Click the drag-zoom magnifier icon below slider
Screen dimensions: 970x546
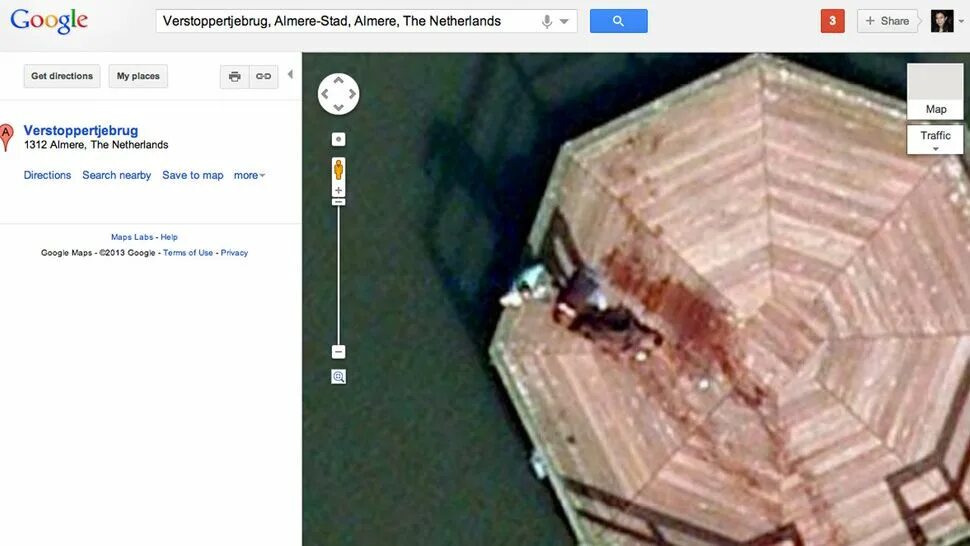tap(338, 377)
